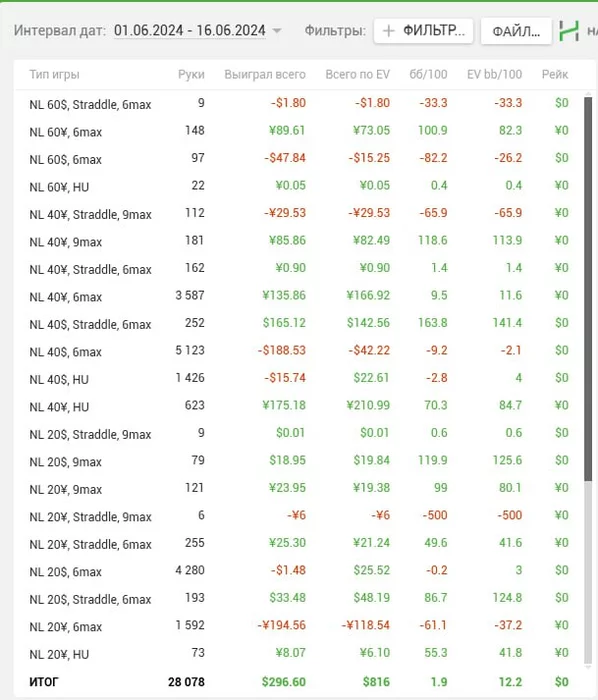Screen dimensions: 598x700
Task: Click date range 01.06.2024 - 16.06.2024
Action: coord(190,30)
